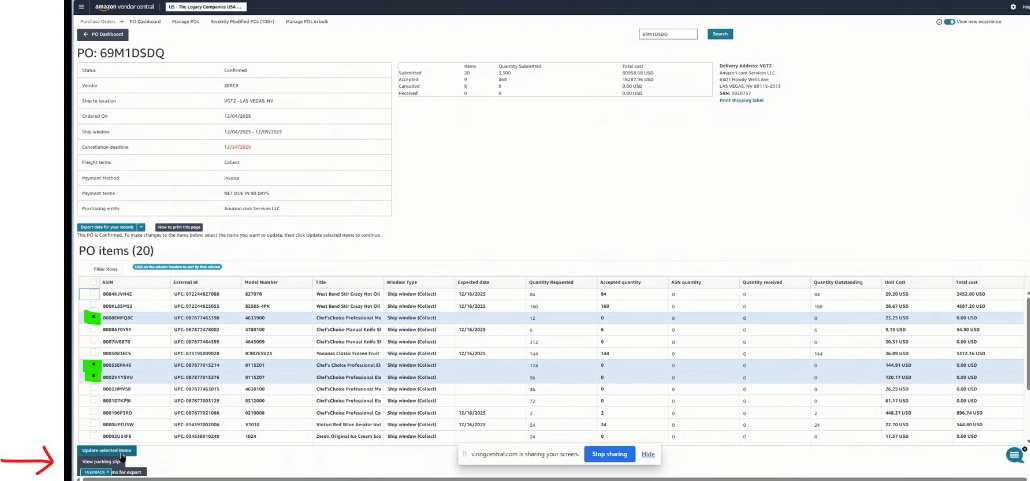Click Export data for your records
The height and width of the screenshot is (481, 1030).
[x=106, y=227]
